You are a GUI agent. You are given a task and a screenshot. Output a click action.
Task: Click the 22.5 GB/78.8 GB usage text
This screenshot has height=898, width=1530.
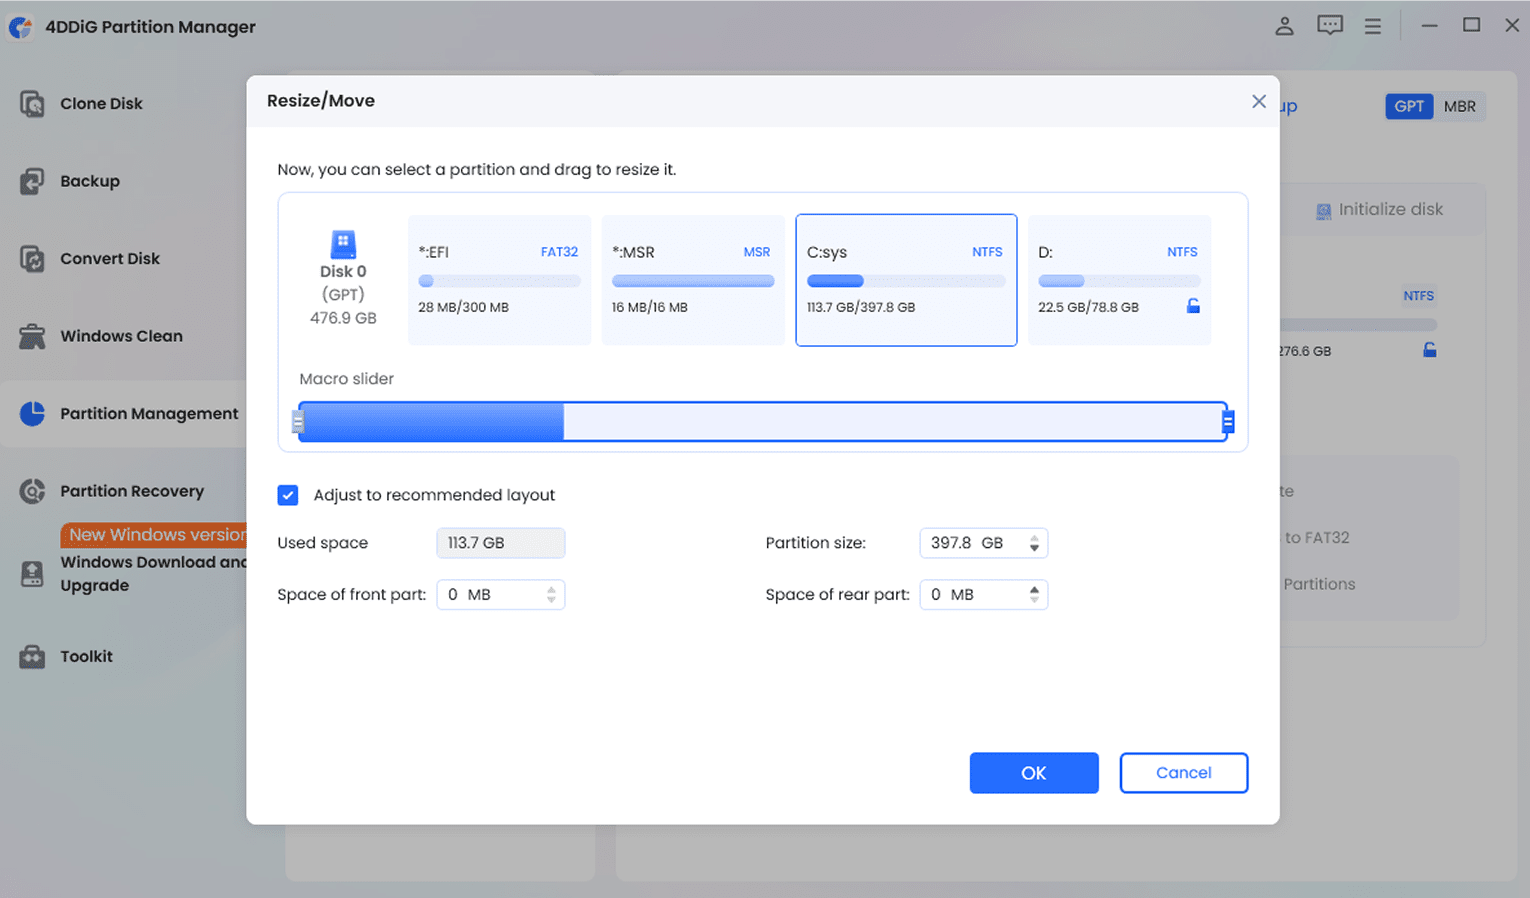point(1088,307)
